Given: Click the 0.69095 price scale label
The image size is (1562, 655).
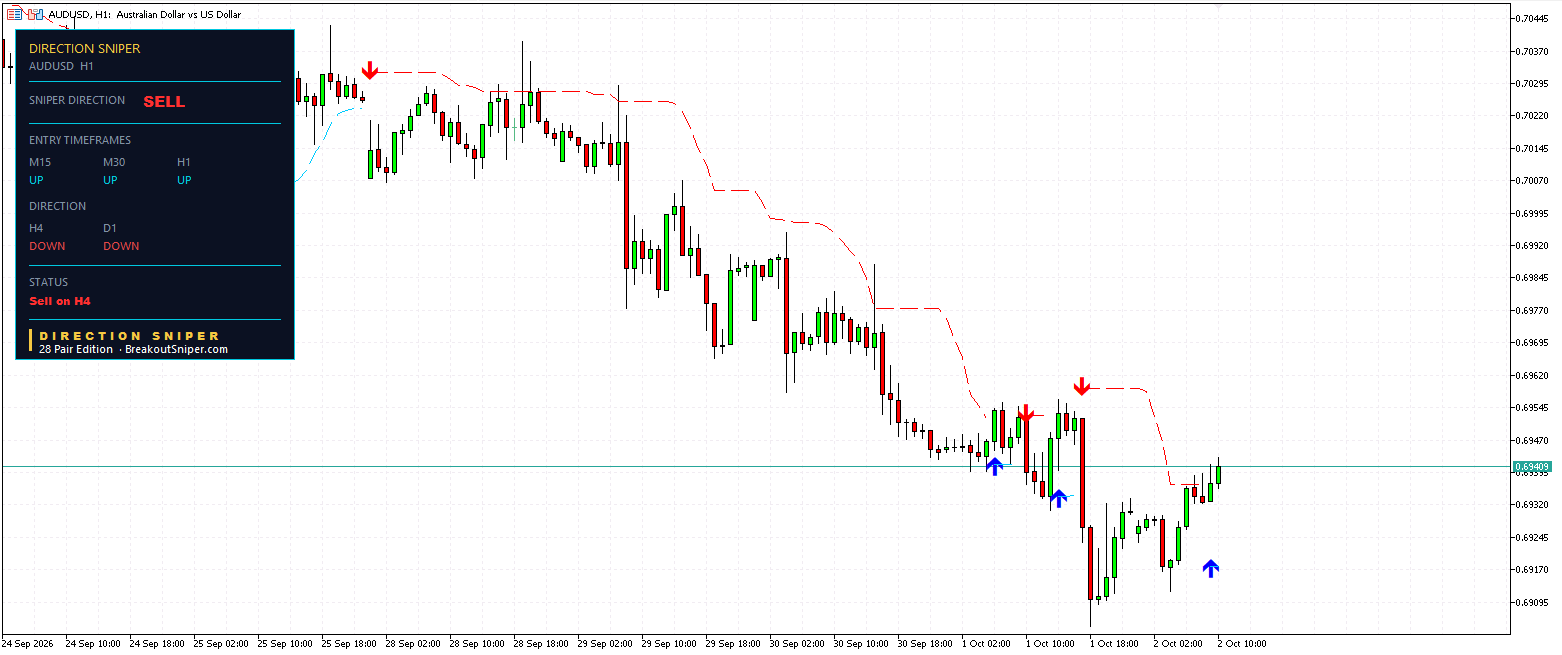Looking at the screenshot, I should tap(1533, 602).
